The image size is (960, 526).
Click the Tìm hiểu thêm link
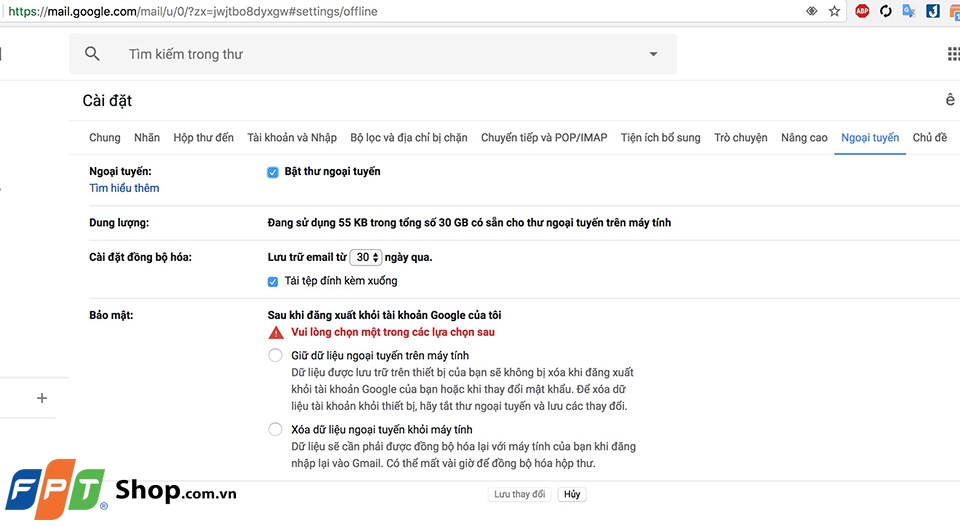click(x=124, y=188)
